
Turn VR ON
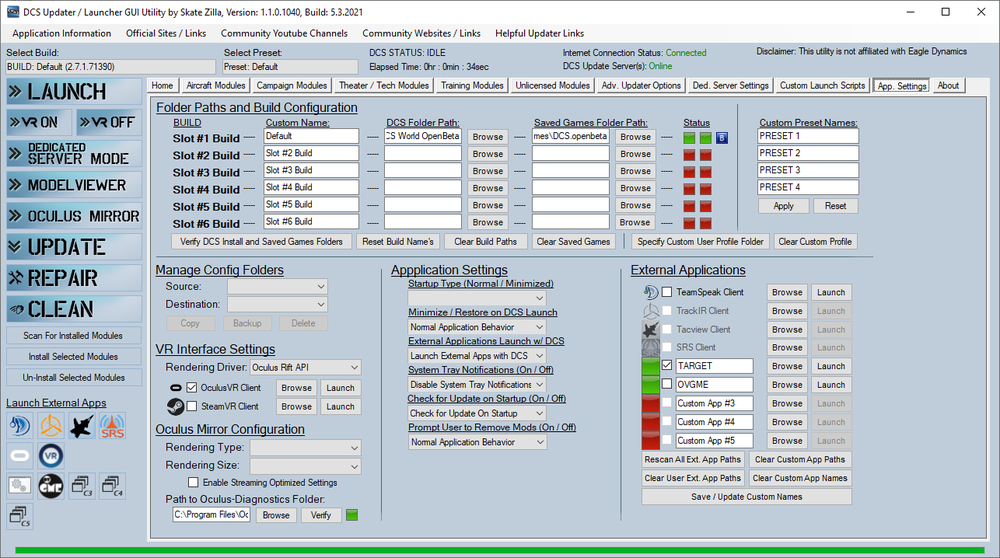click(x=40, y=122)
